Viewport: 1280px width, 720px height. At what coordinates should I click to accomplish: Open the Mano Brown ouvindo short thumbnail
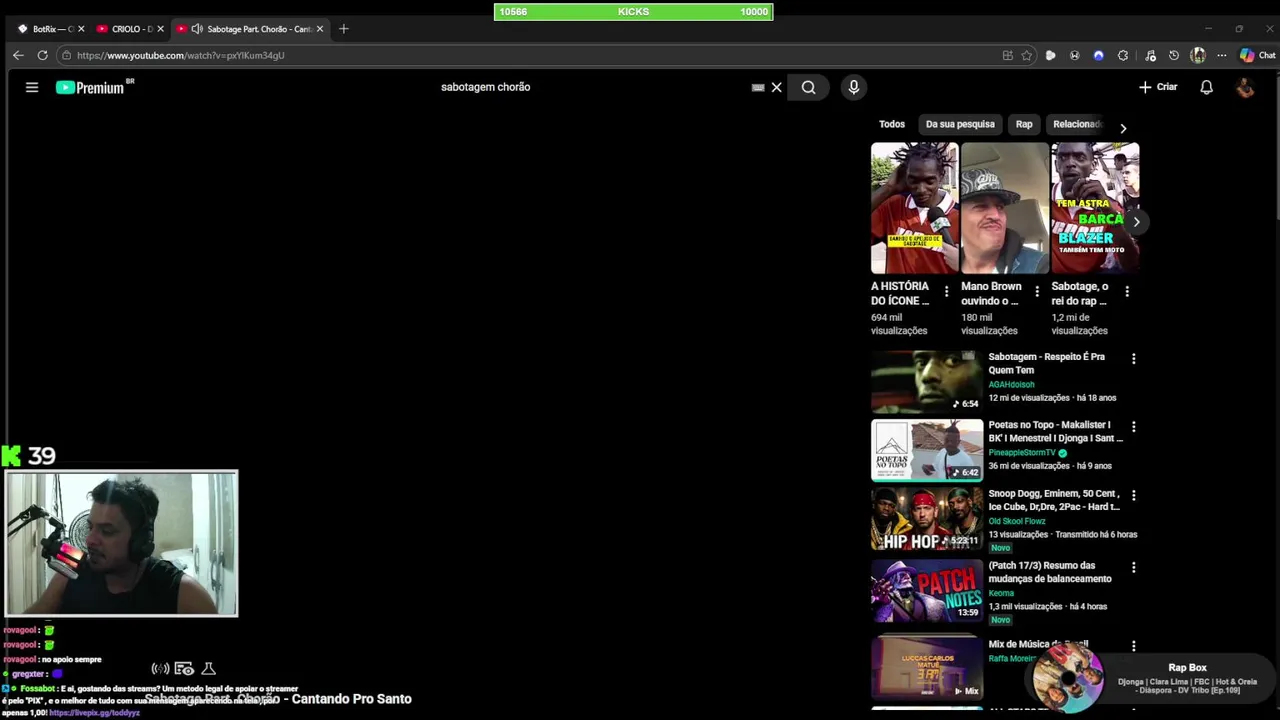(1005, 208)
